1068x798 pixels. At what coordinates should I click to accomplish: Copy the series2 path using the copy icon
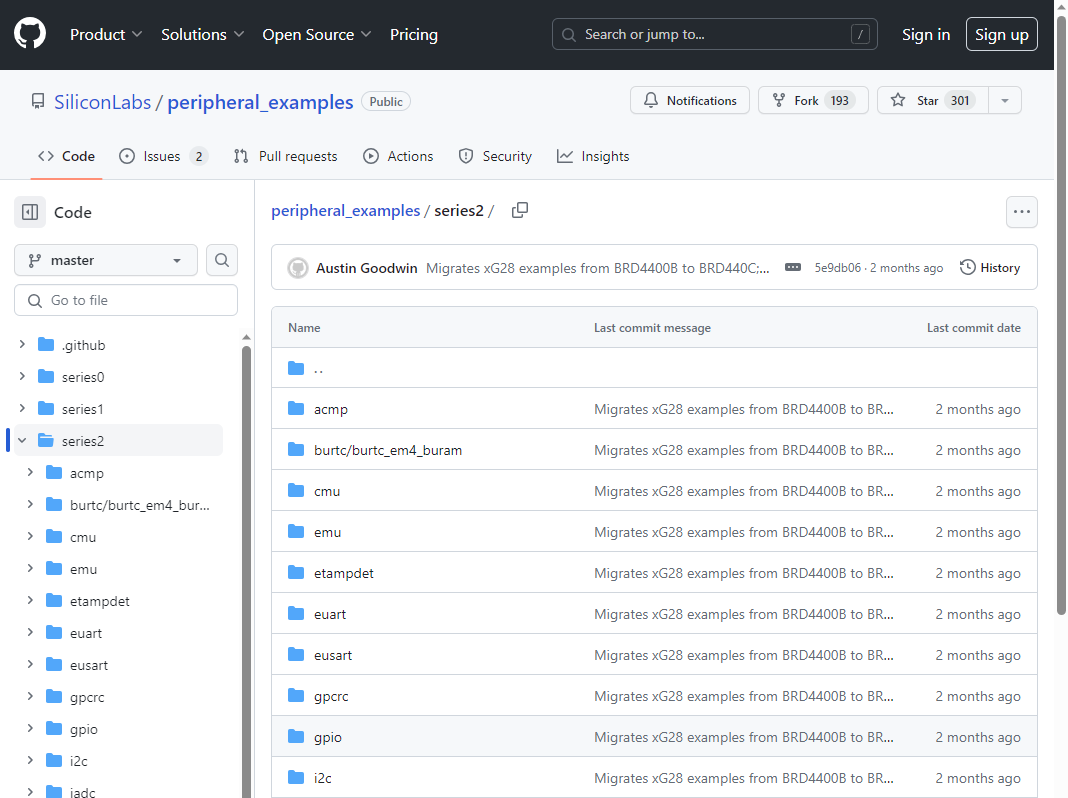[519, 210]
